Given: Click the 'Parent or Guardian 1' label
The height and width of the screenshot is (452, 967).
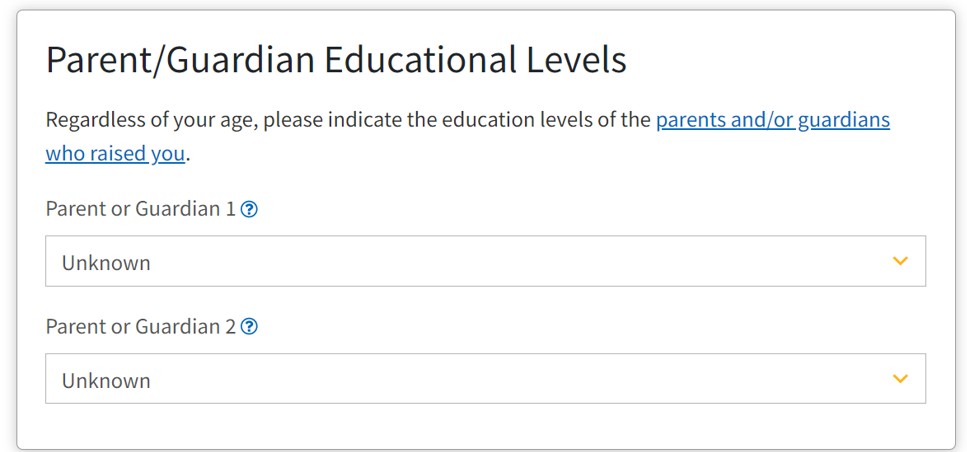Looking at the screenshot, I should tap(141, 210).
